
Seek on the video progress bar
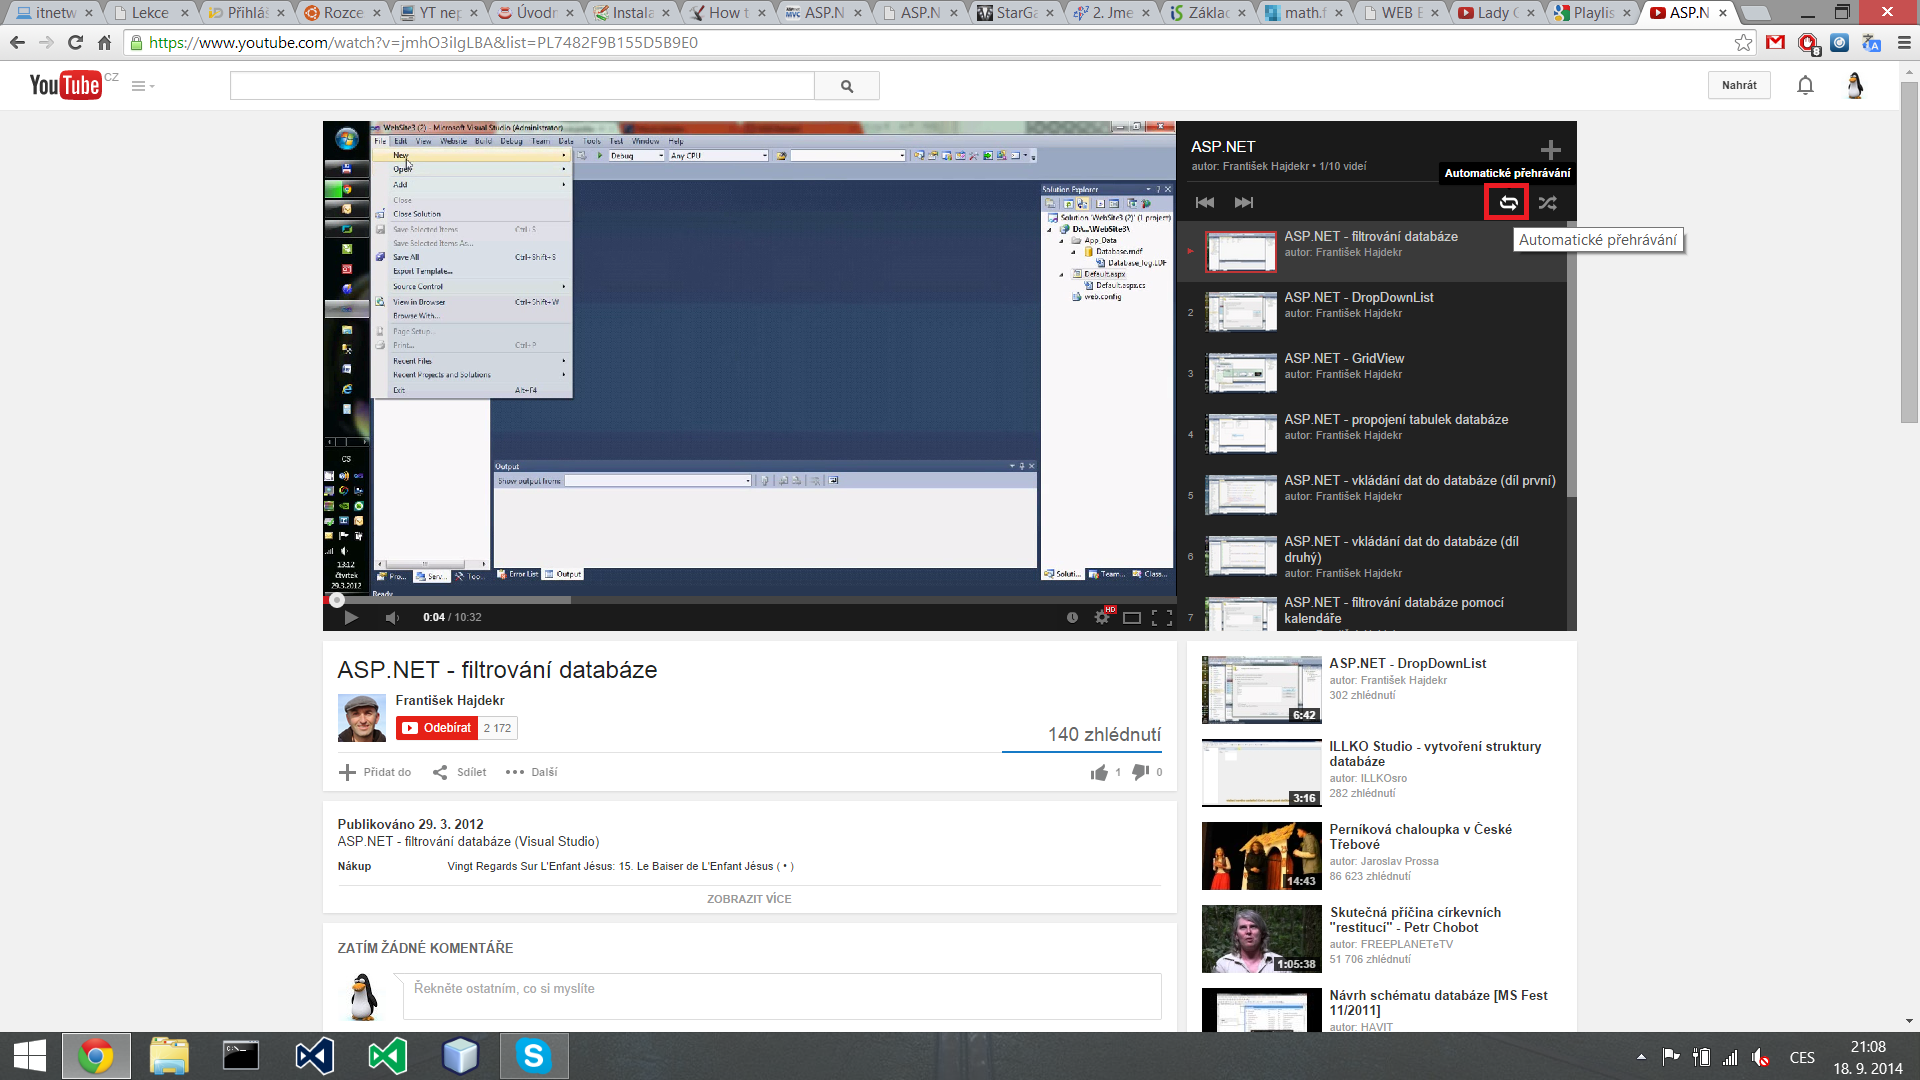[x=749, y=600]
